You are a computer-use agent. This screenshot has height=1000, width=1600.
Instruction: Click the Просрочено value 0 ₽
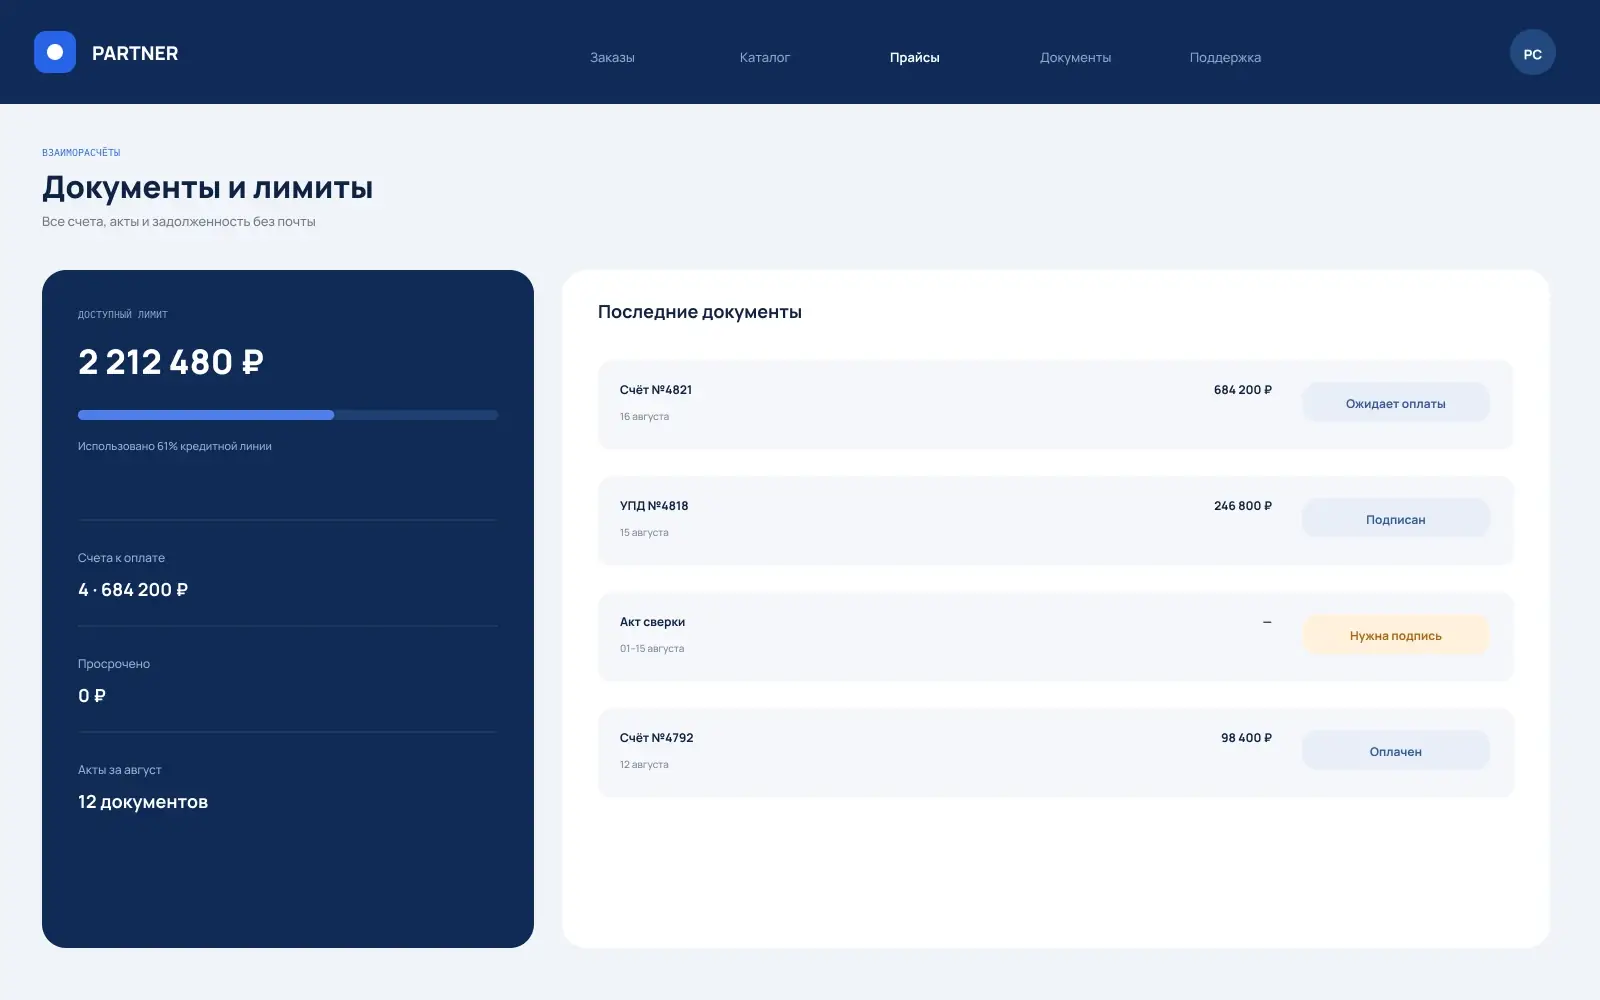tap(92, 696)
